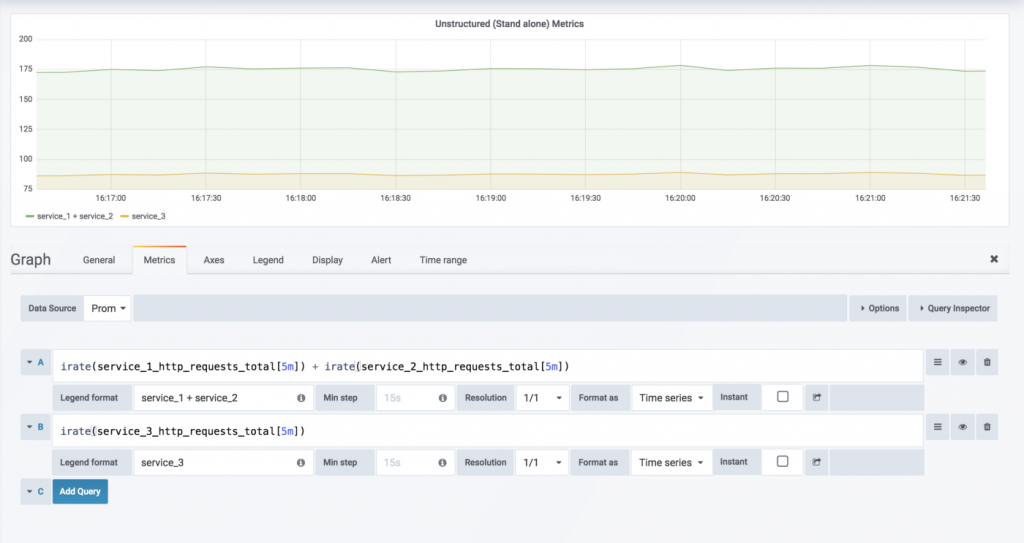The width and height of the screenshot is (1024, 543).
Task: Open hamburger menu for query A
Action: click(937, 363)
